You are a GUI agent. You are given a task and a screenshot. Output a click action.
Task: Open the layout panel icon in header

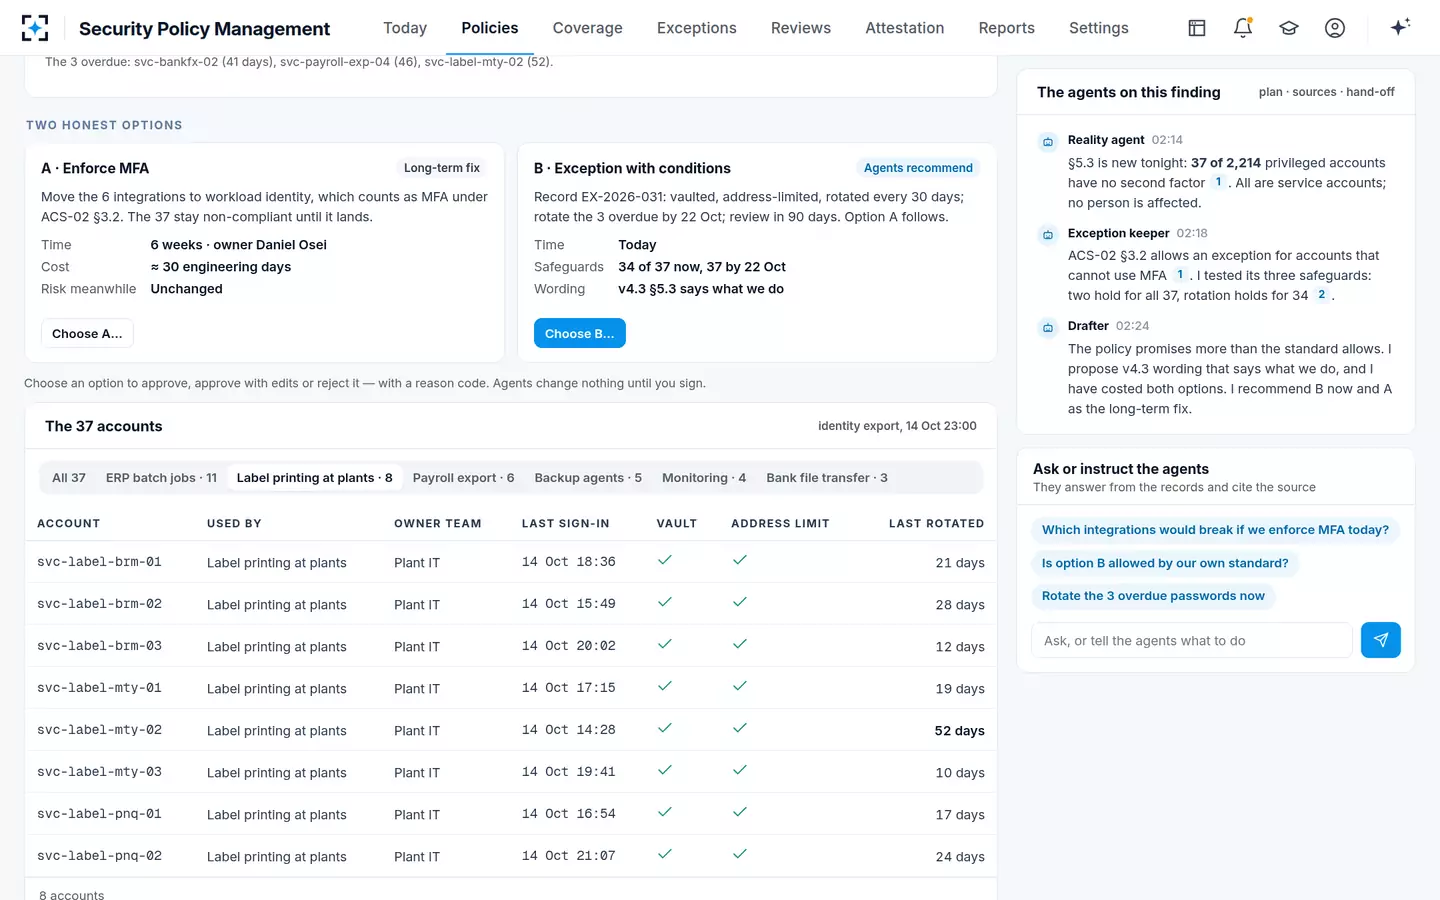[x=1197, y=28]
